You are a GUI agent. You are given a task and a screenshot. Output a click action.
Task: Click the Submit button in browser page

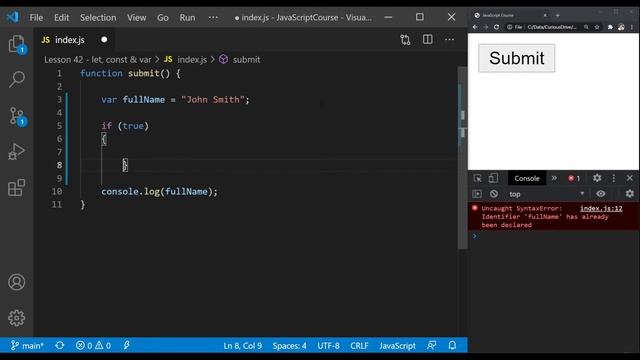coord(516,58)
